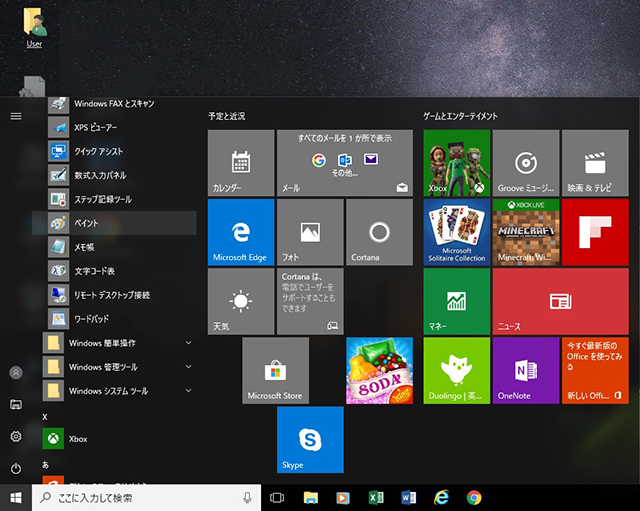Screen dimensions: 640x511
Task: Open the Minecraft tile
Action: [525, 231]
